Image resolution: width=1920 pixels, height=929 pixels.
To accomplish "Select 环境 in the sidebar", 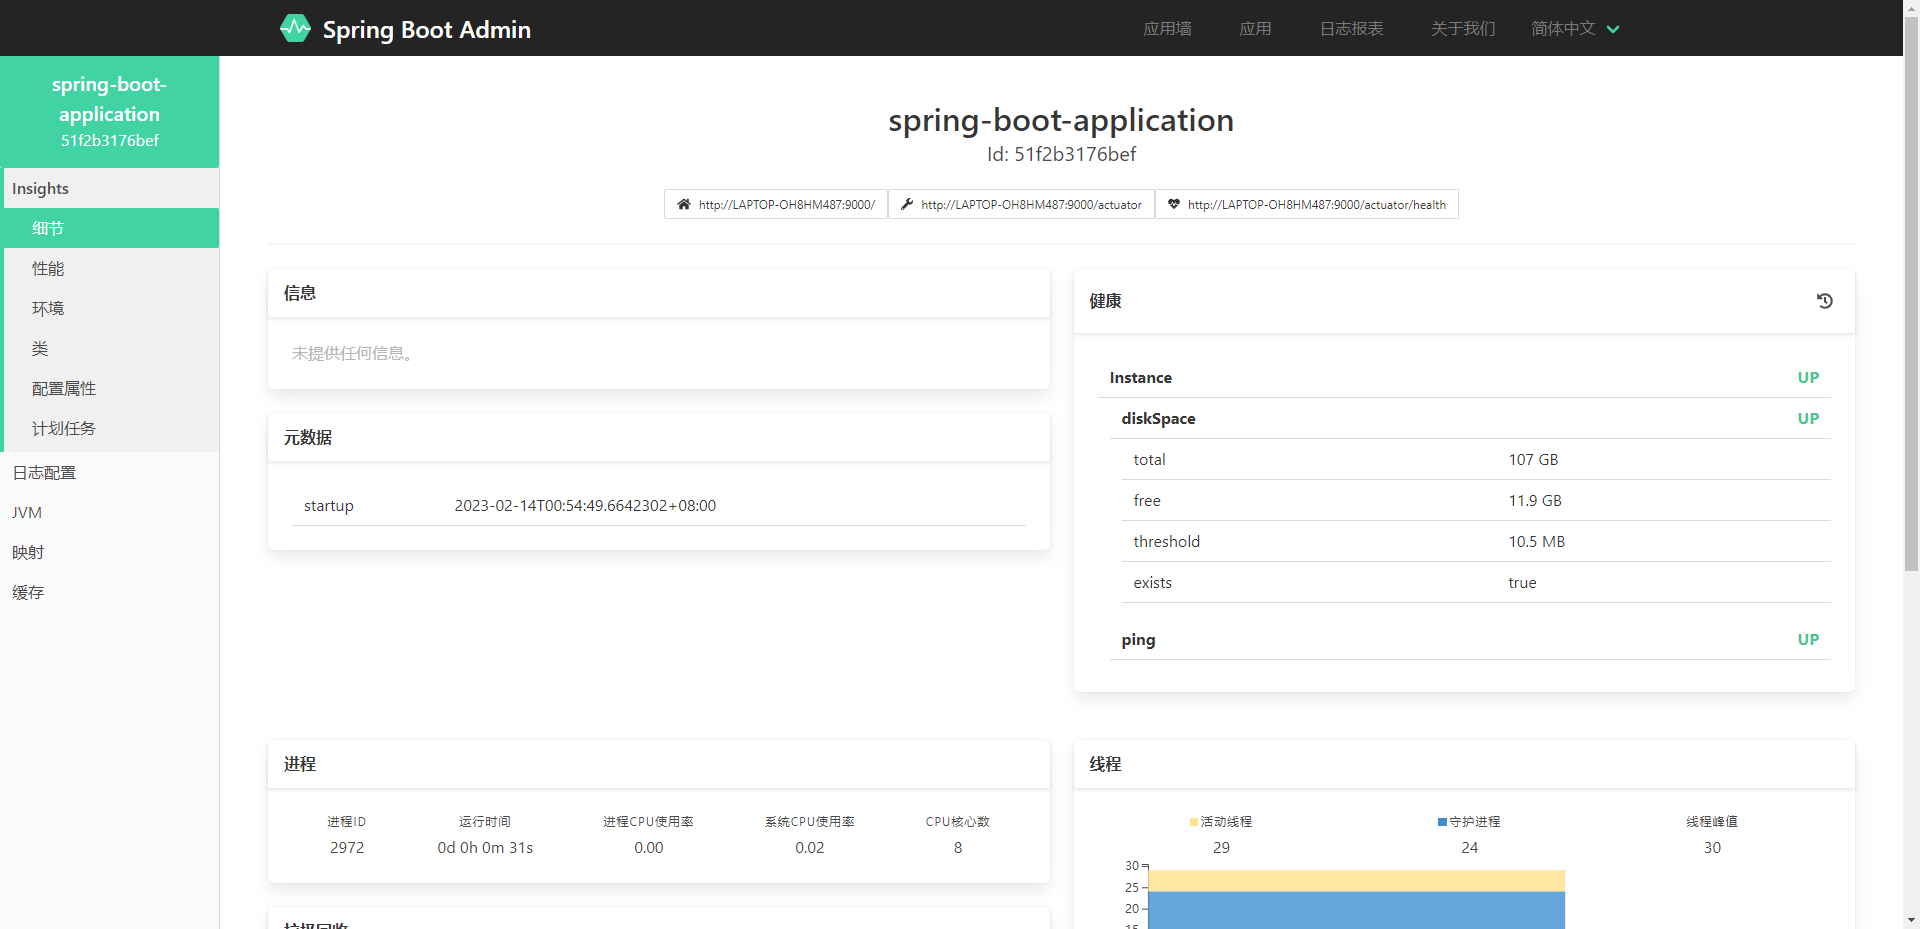I will click(110, 308).
